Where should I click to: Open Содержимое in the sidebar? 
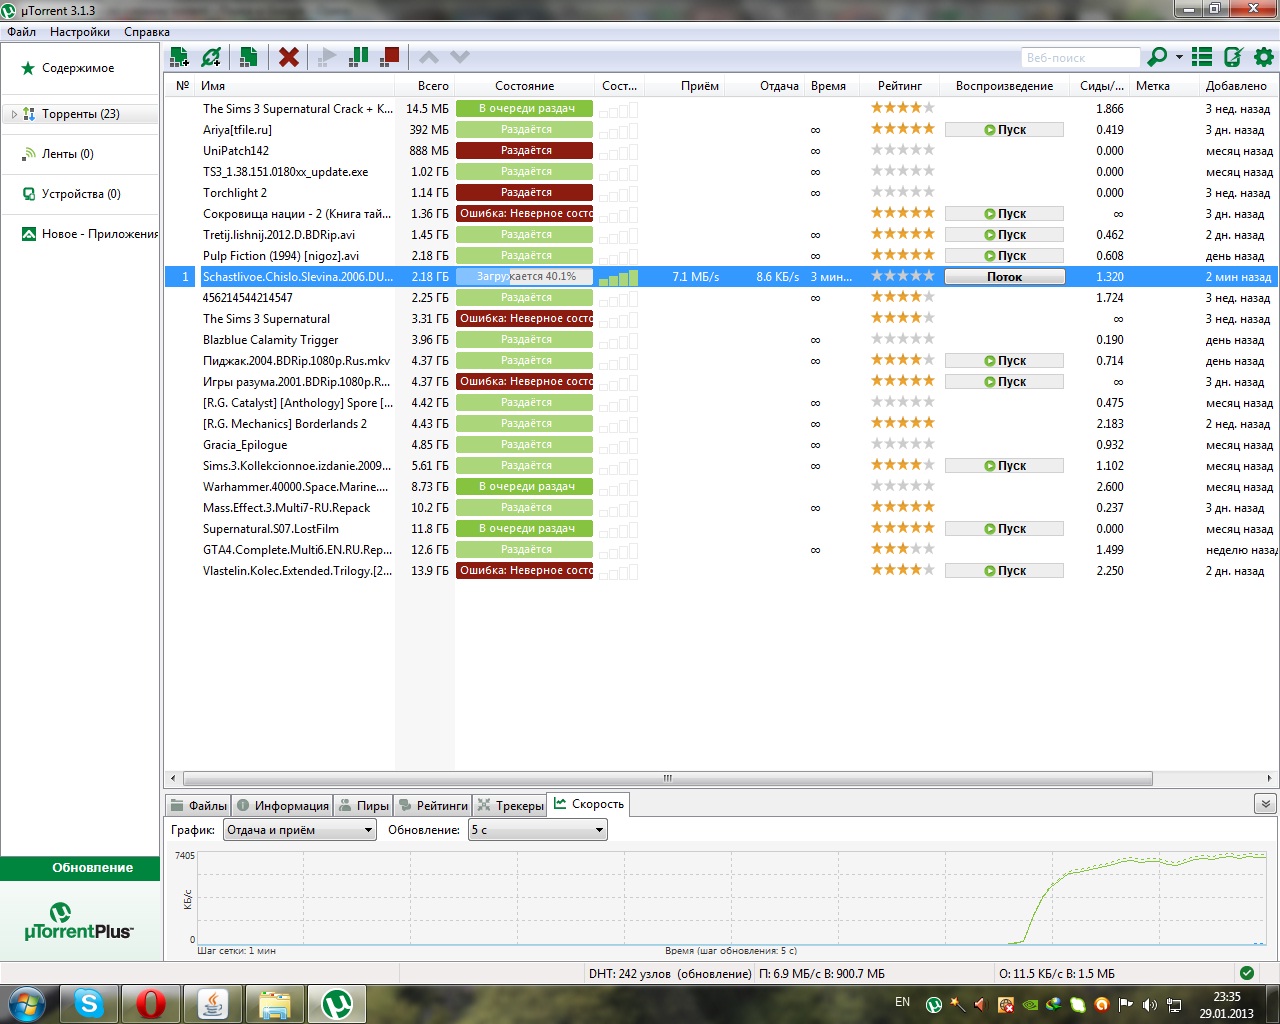coord(78,68)
